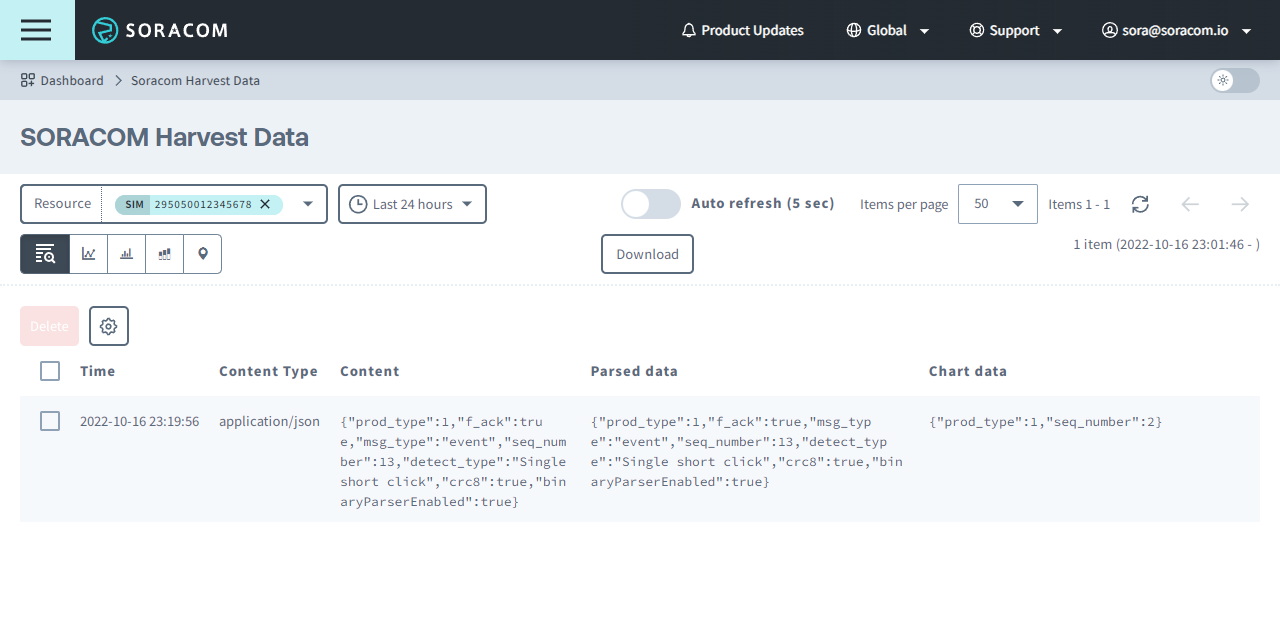Image resolution: width=1280 pixels, height=640 pixels.
Task: Select the table data view
Action: (44, 254)
